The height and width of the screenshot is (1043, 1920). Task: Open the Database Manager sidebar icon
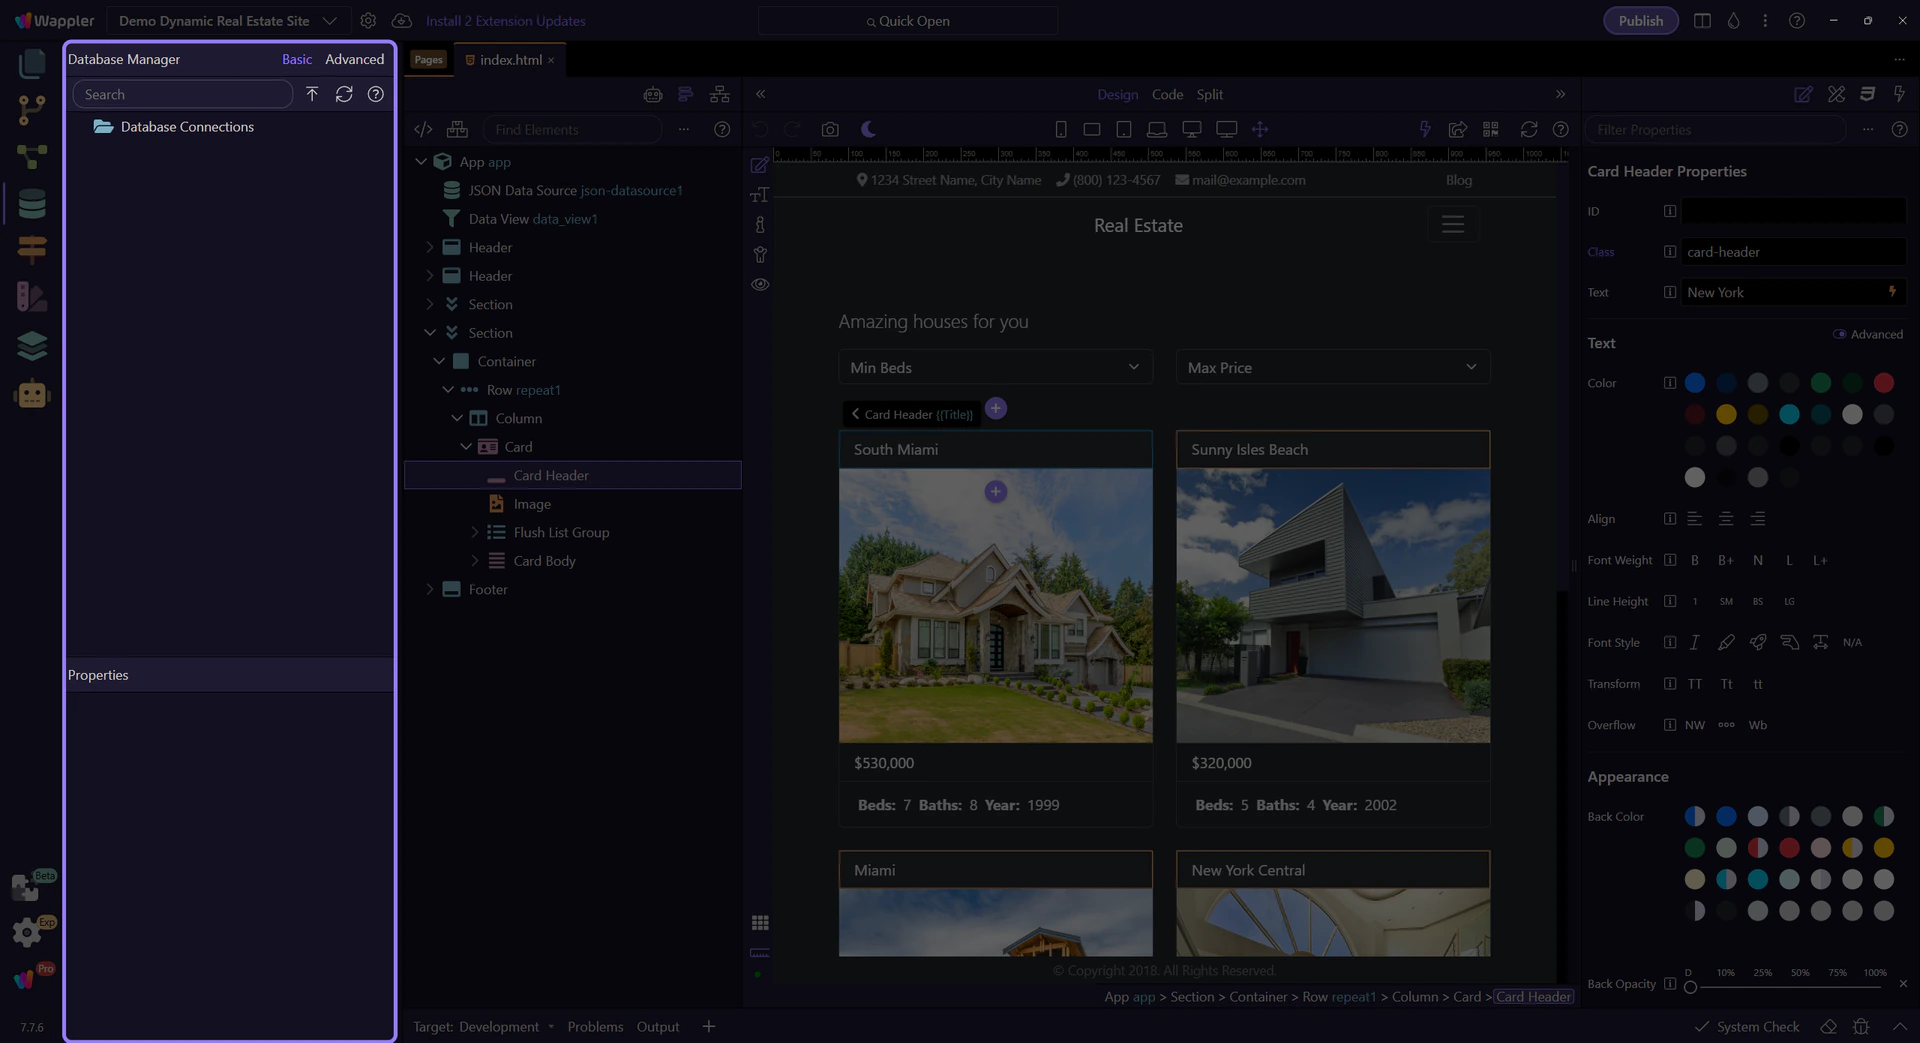coord(32,204)
